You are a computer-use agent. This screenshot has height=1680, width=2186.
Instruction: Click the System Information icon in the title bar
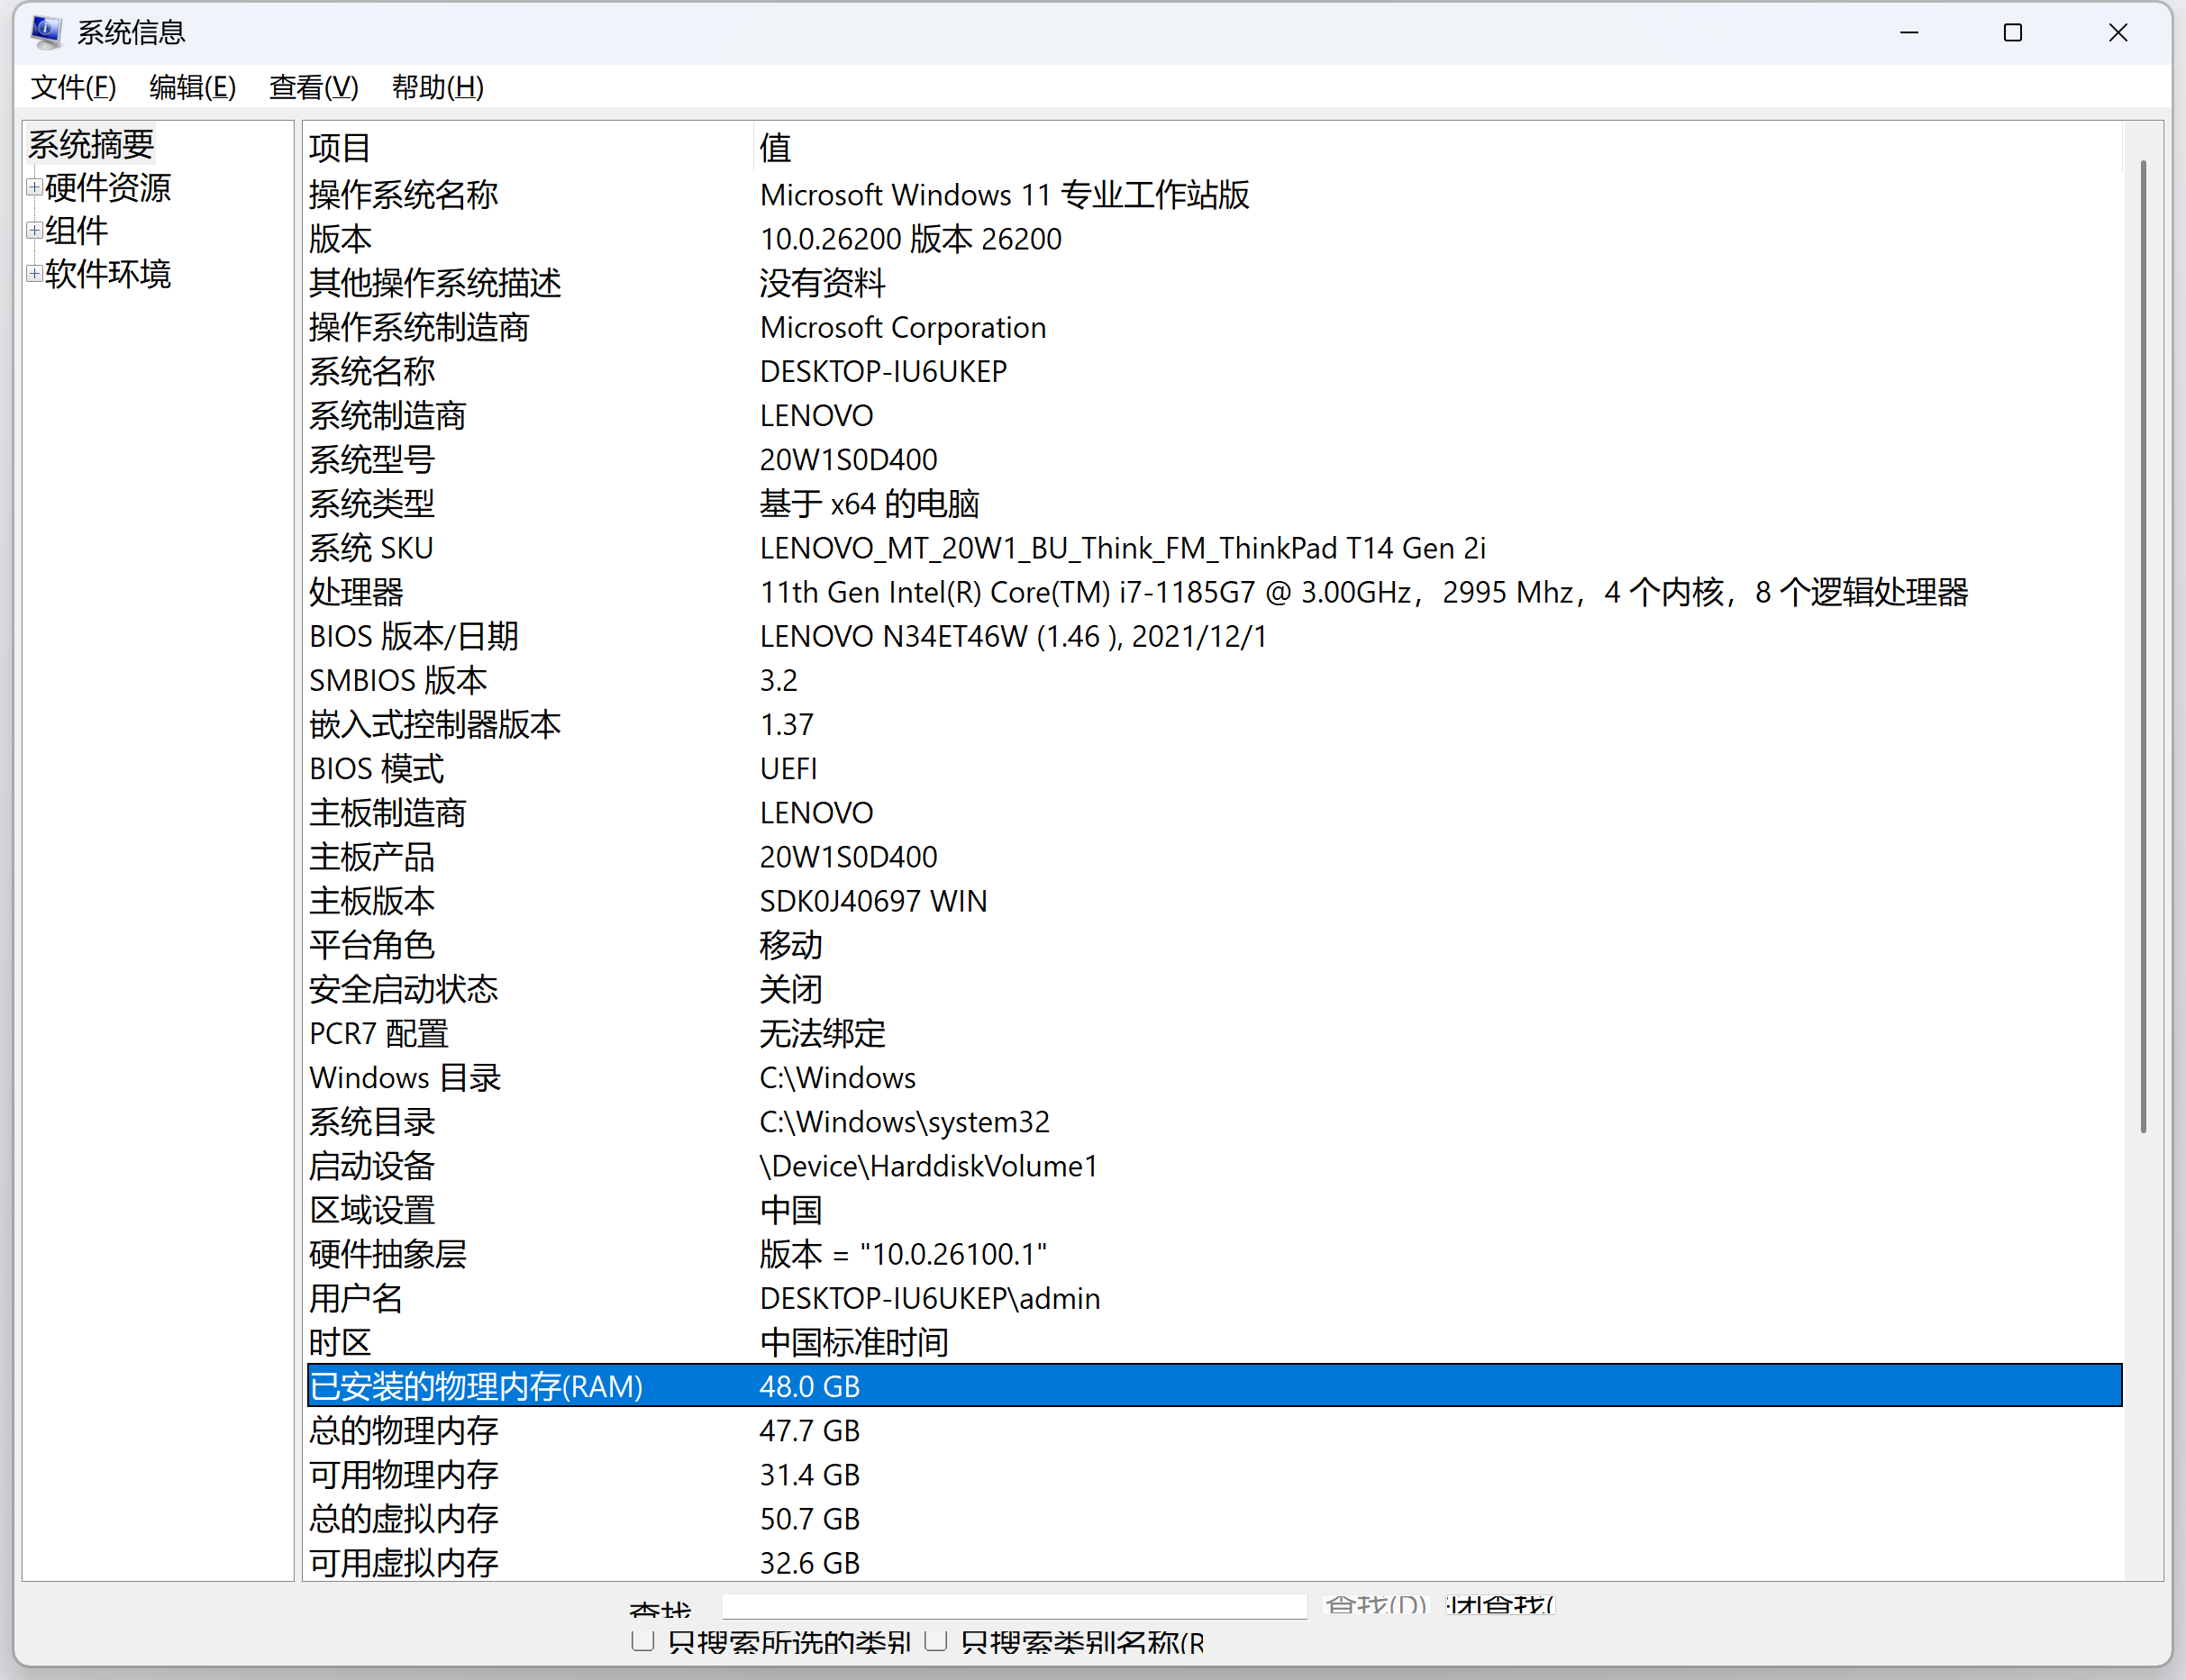point(46,32)
